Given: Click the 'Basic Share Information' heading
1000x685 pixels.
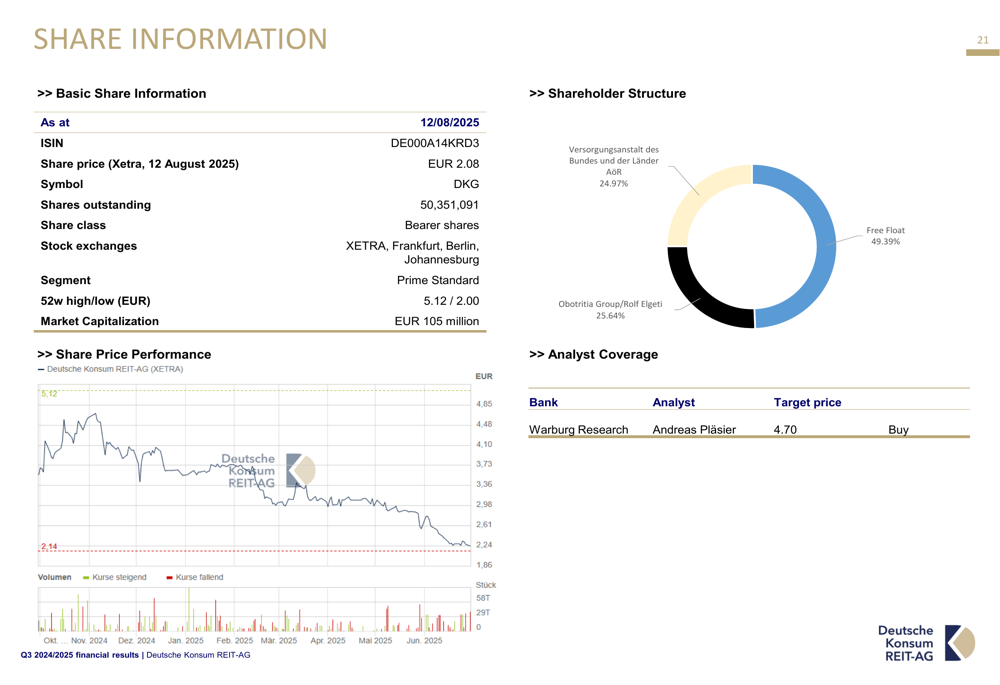Looking at the screenshot, I should tap(122, 94).
